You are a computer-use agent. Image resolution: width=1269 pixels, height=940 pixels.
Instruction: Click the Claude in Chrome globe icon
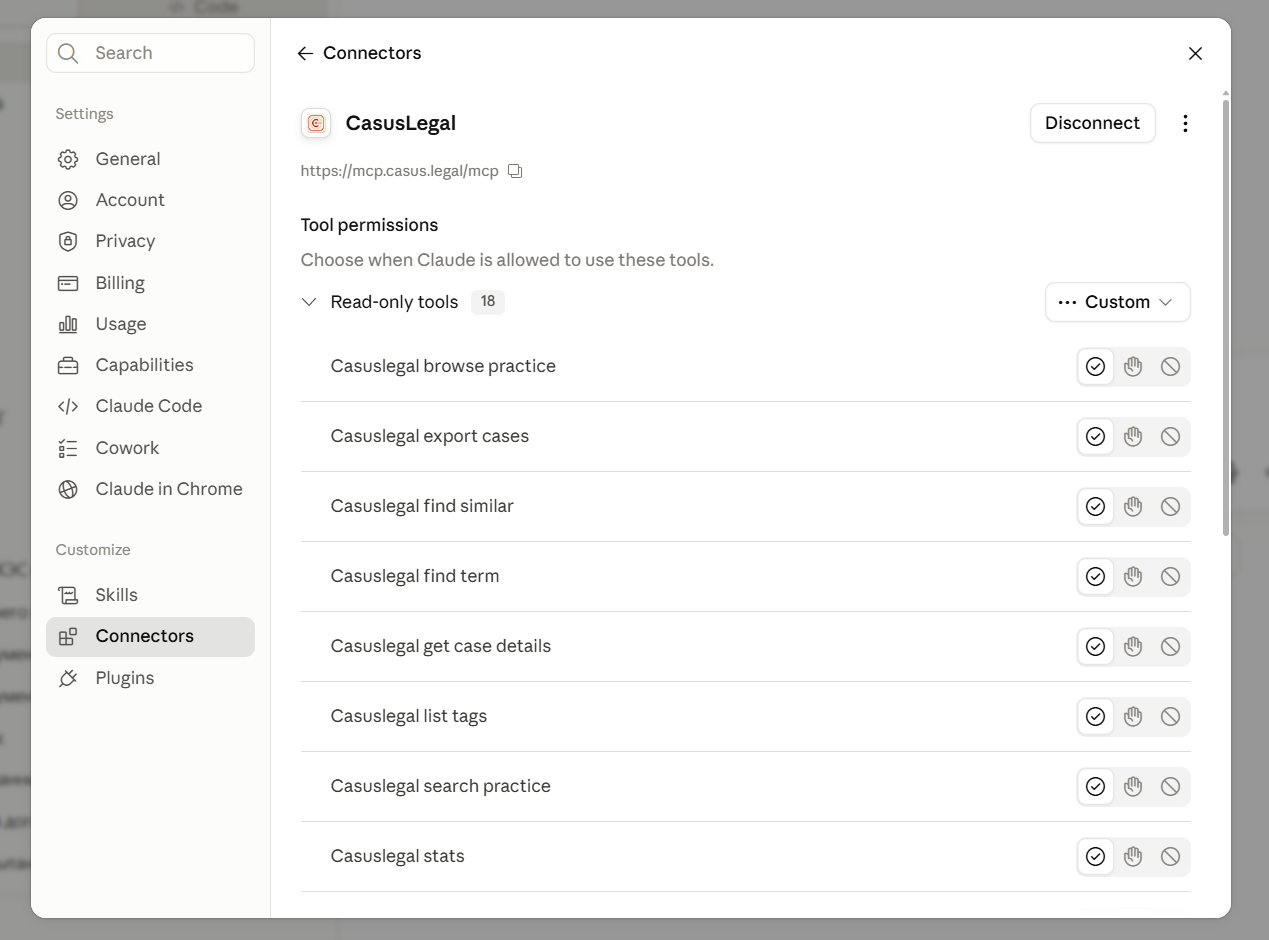[x=68, y=489]
